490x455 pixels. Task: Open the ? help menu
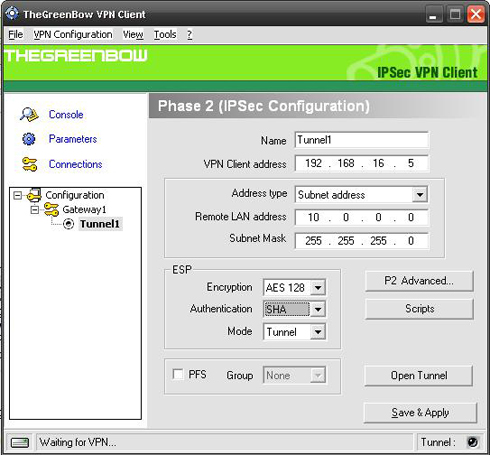(189, 34)
